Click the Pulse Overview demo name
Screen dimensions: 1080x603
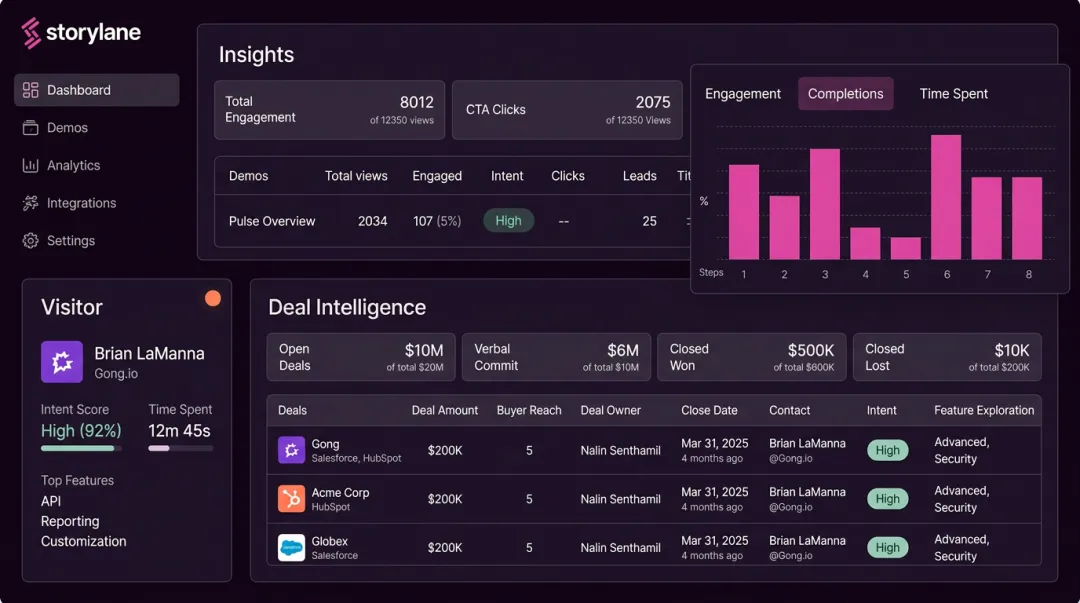click(x=272, y=221)
